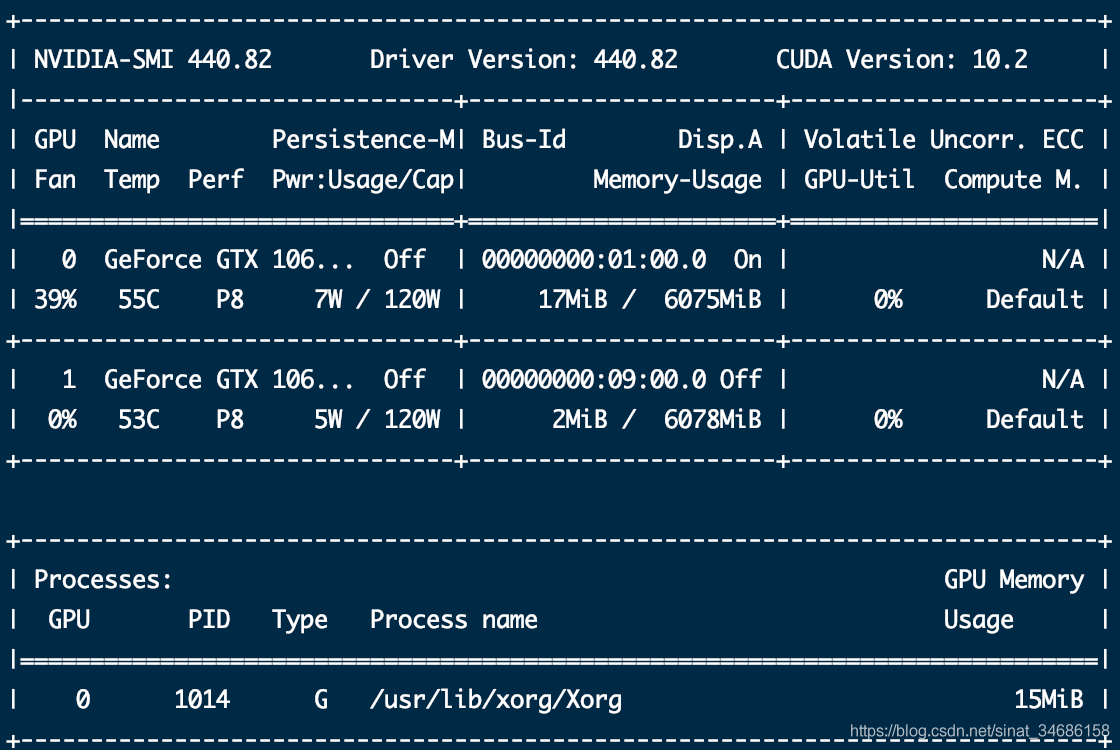The image size is (1120, 750).
Task: Select the 55C temperature reading
Action: [x=138, y=300]
